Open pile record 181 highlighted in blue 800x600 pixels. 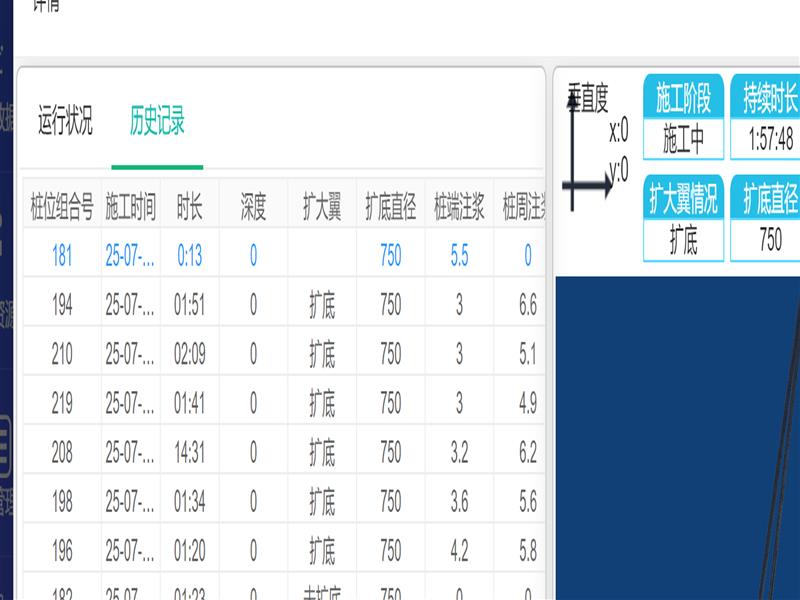[x=62, y=256]
